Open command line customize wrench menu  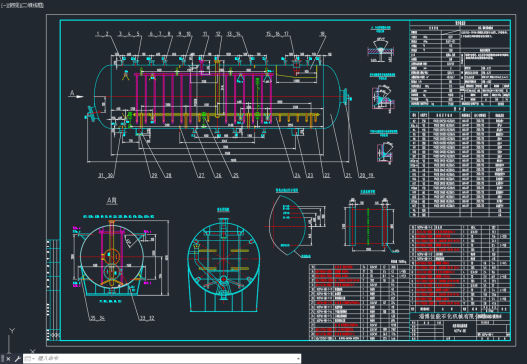pos(17,359)
